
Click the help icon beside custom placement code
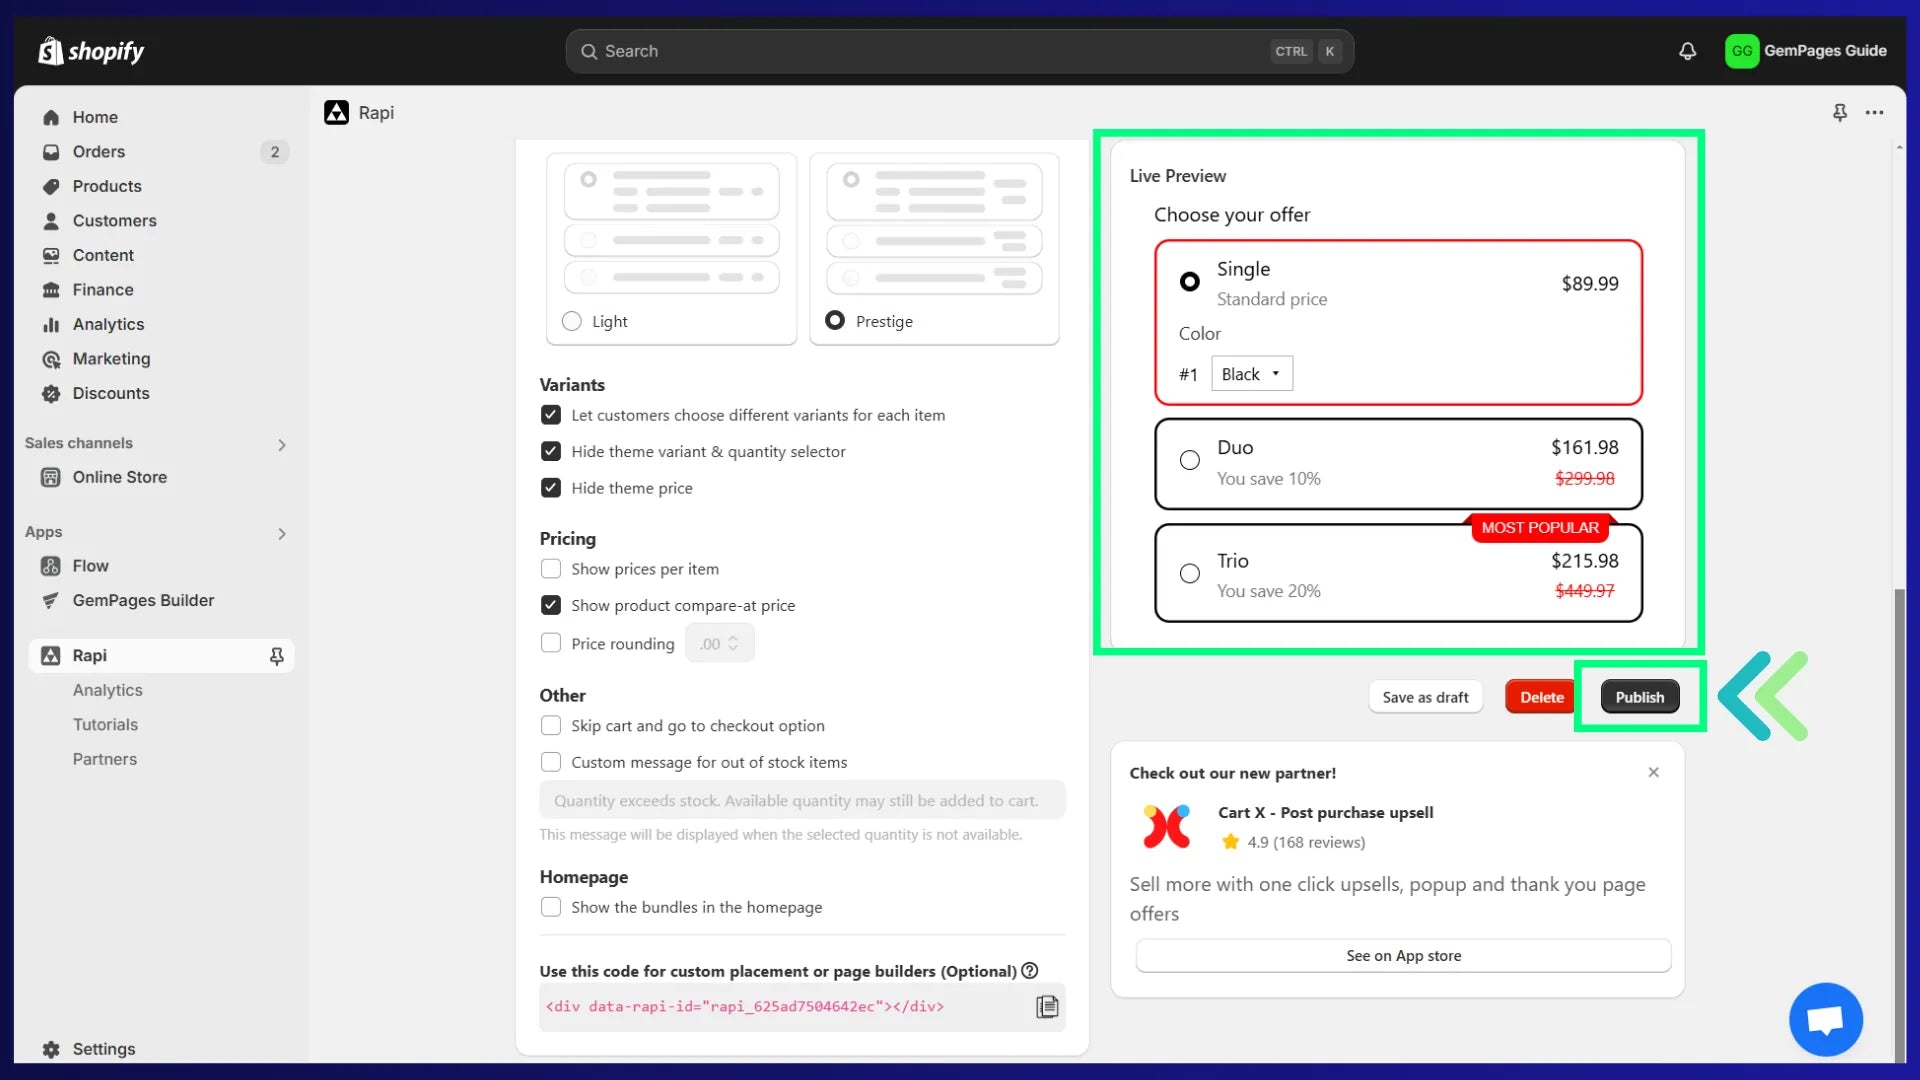1030,971
